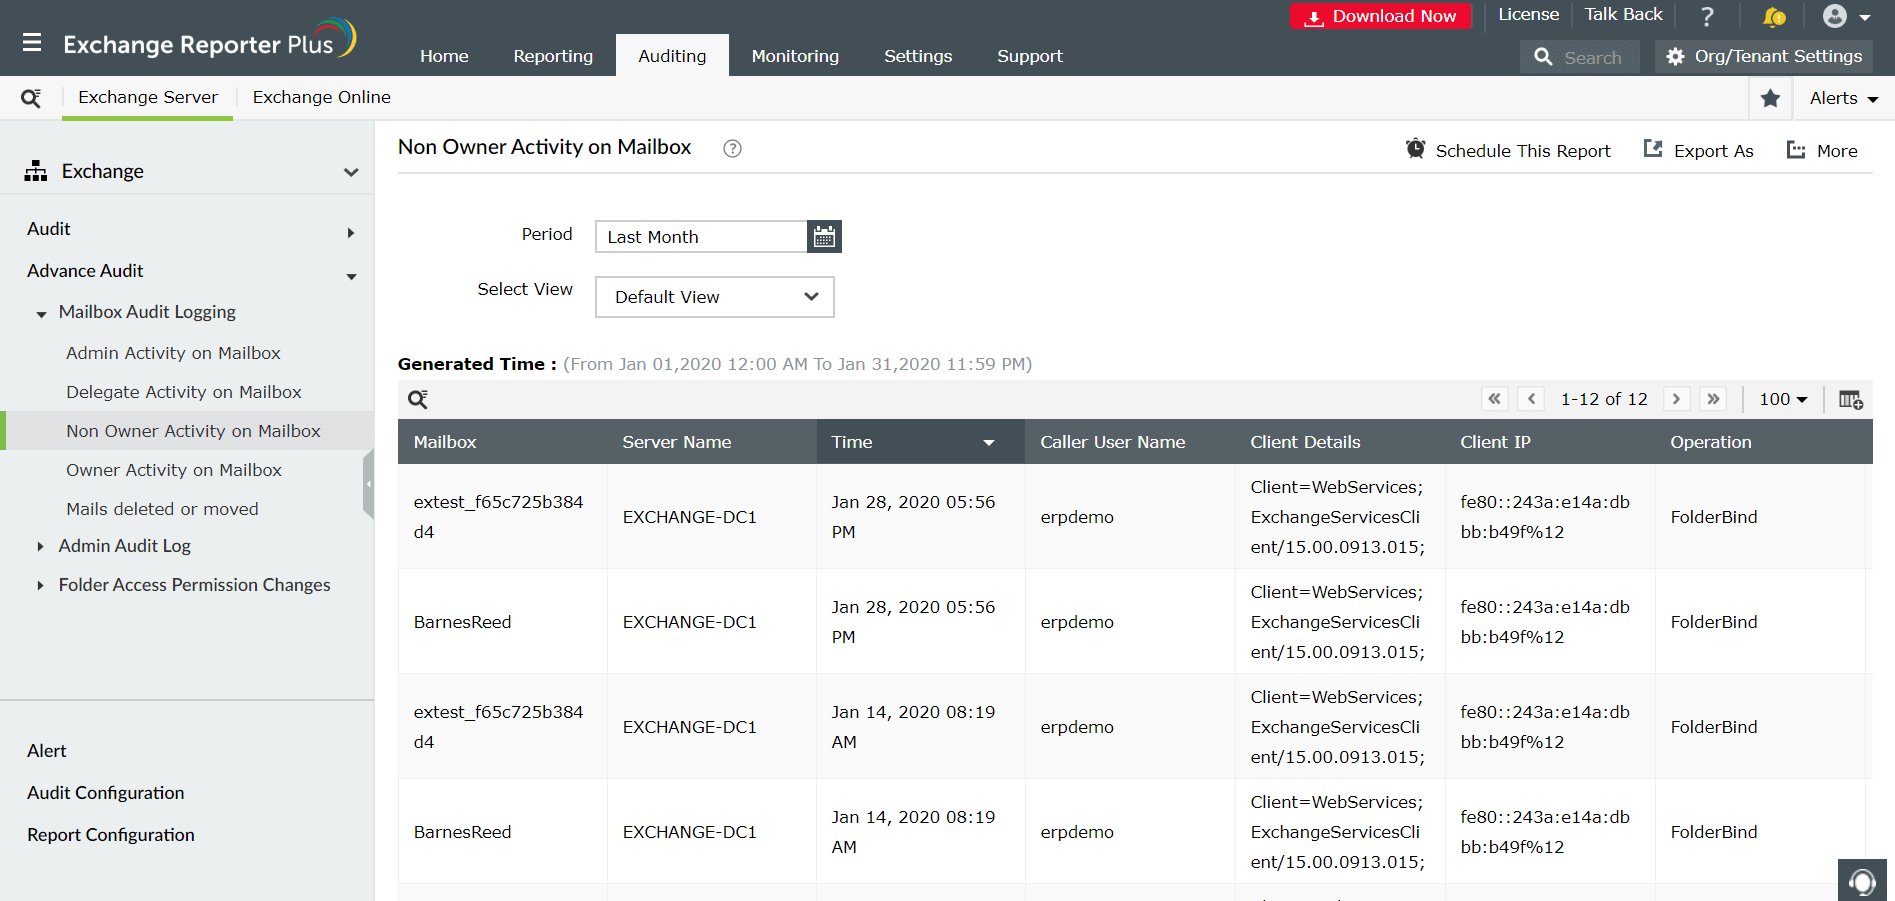The image size is (1895, 901).
Task: Click the report help question icon
Action: pyautogui.click(x=732, y=148)
